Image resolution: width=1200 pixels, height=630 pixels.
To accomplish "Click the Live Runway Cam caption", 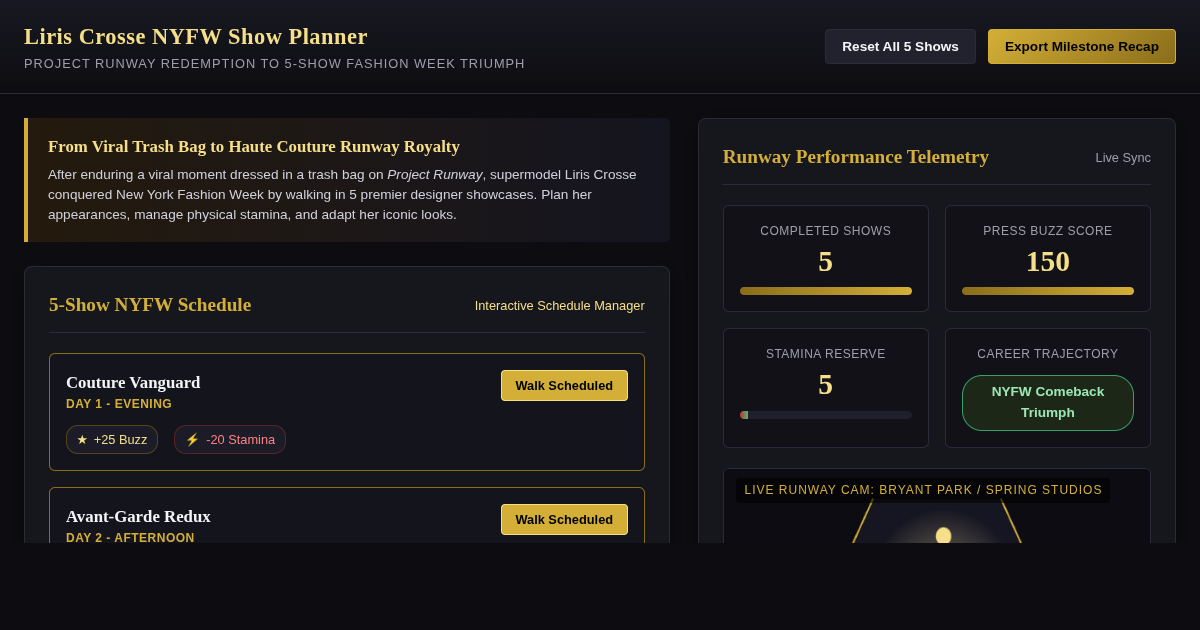I will 923,490.
